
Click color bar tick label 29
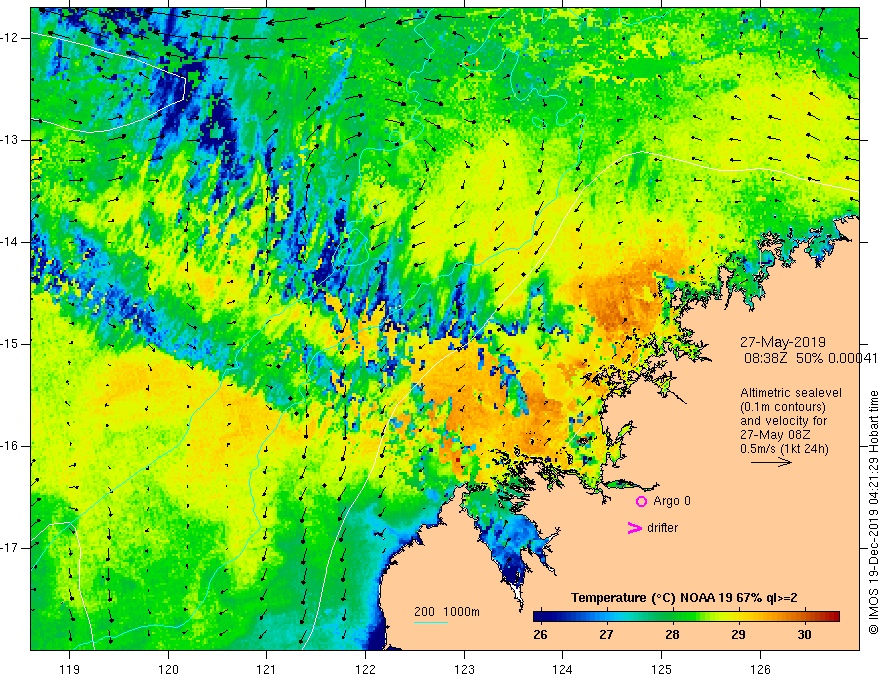pos(739,635)
